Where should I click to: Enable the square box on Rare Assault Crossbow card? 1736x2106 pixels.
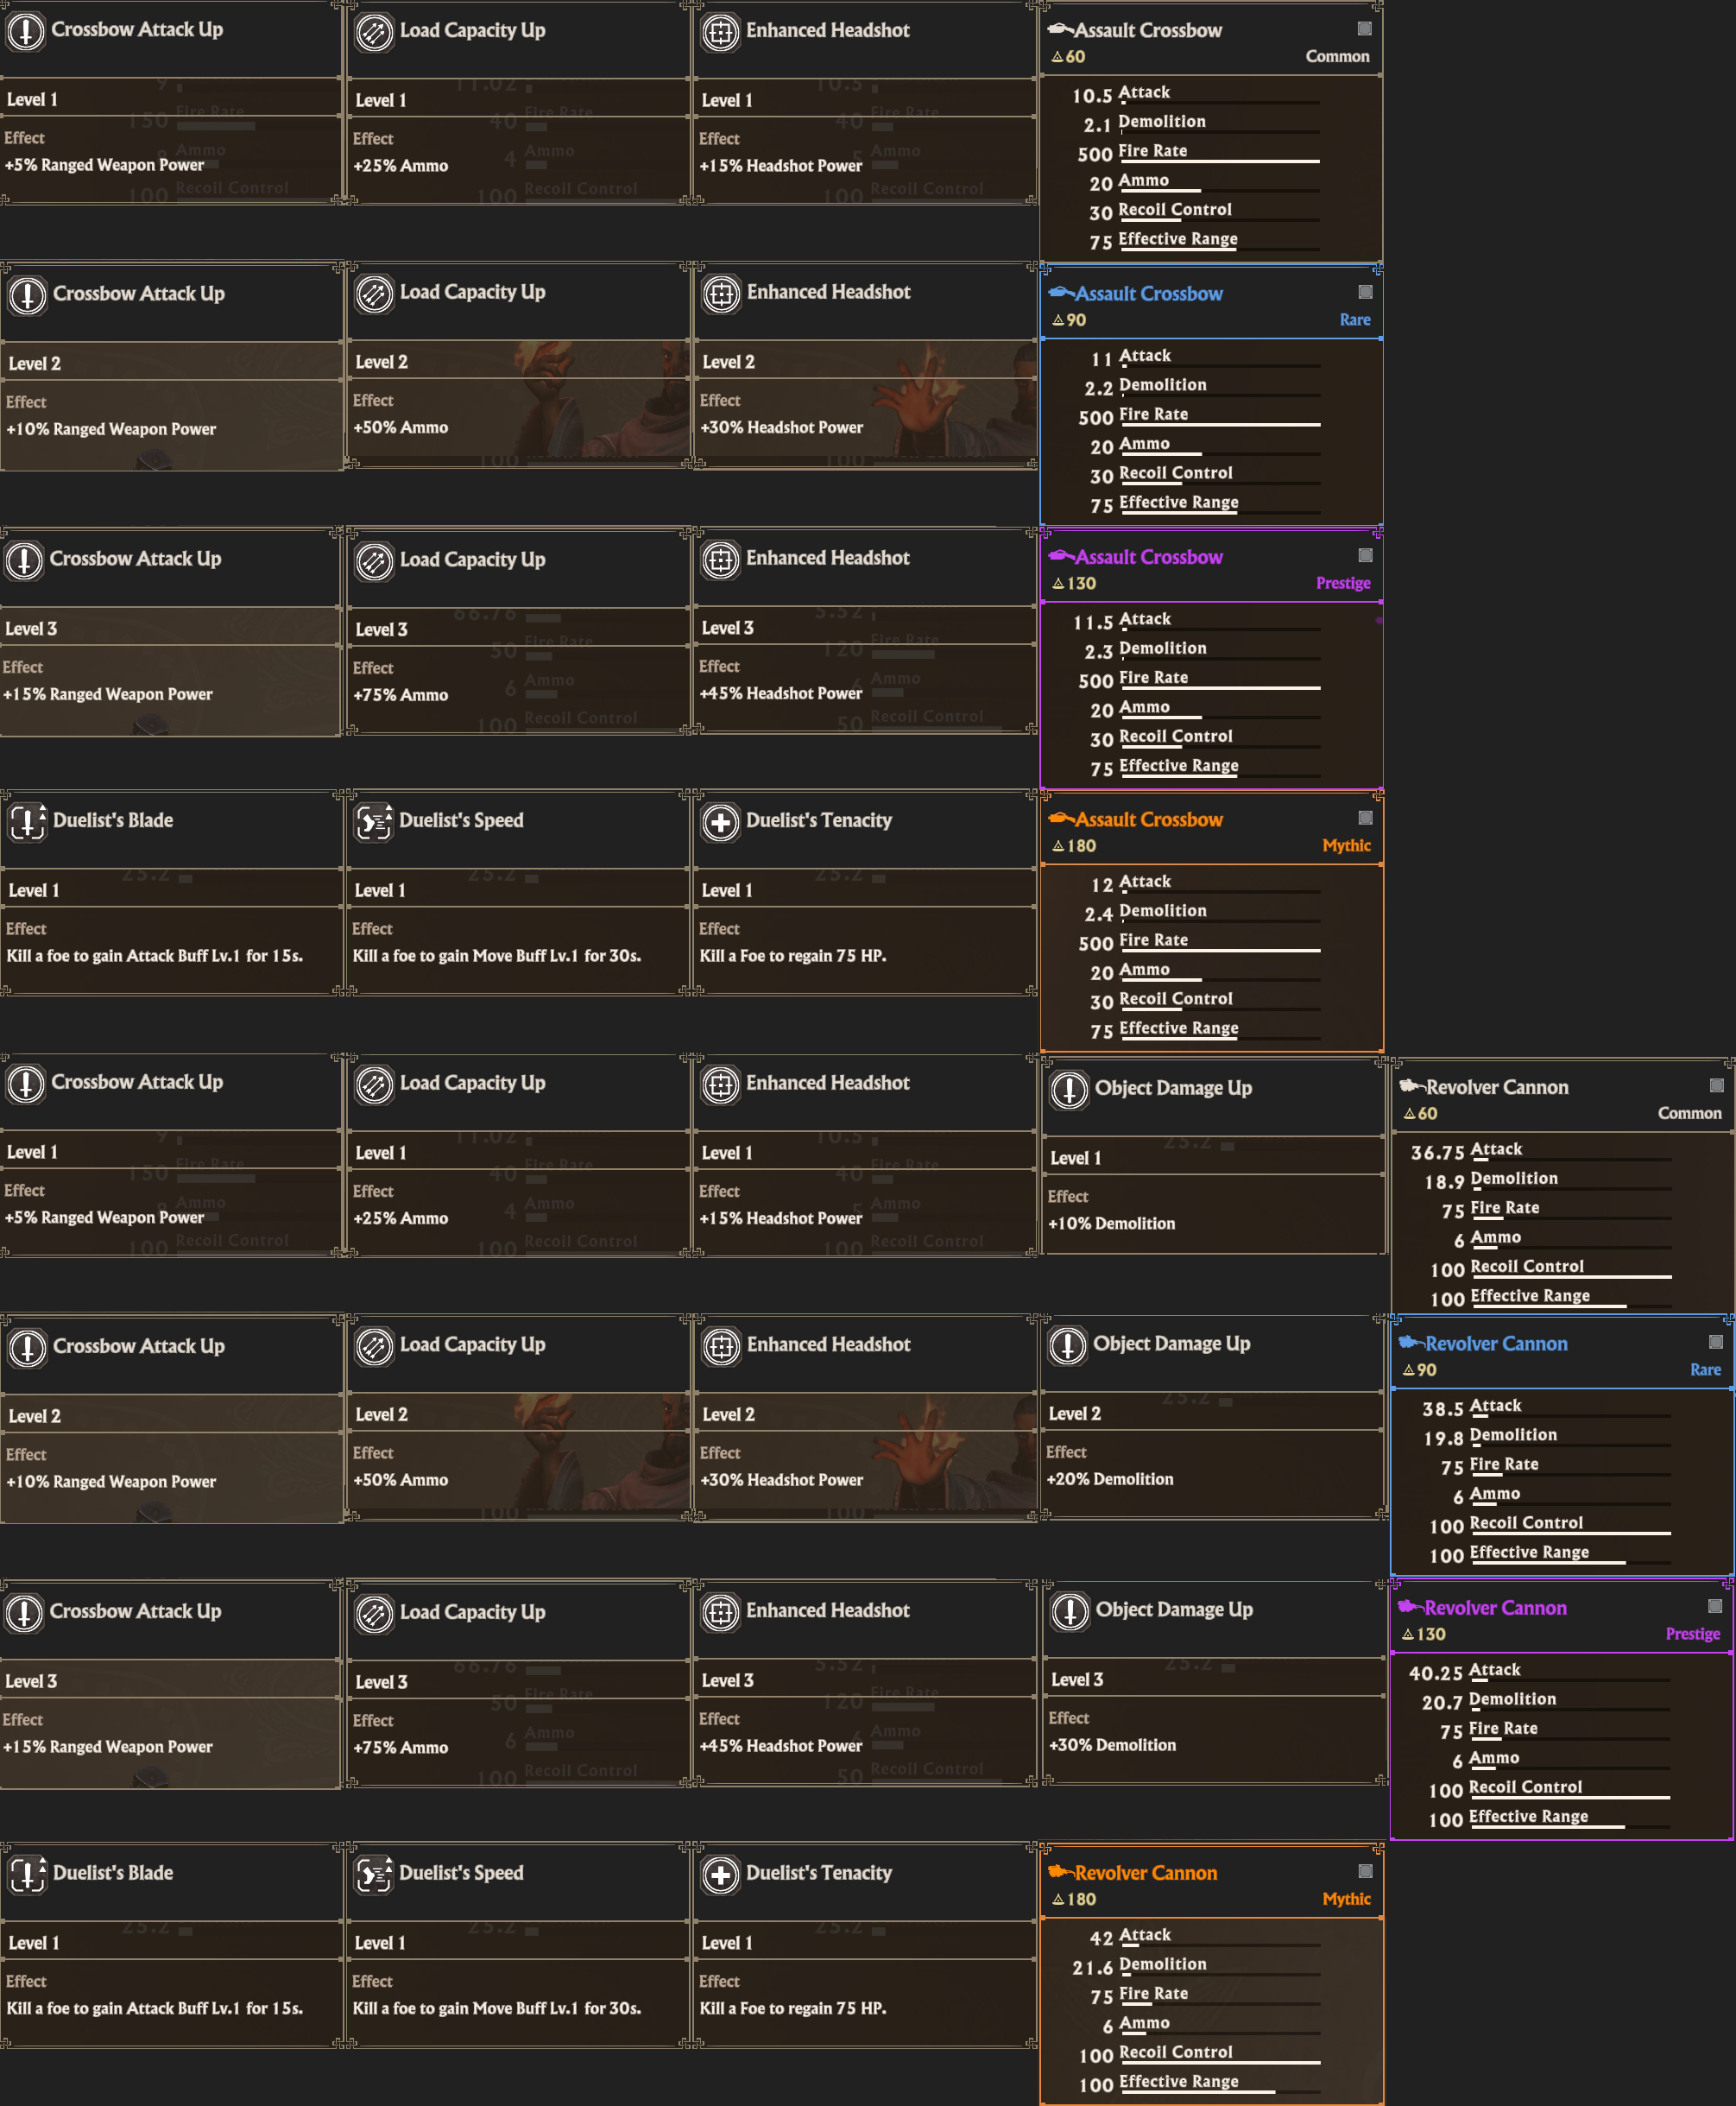[1365, 292]
